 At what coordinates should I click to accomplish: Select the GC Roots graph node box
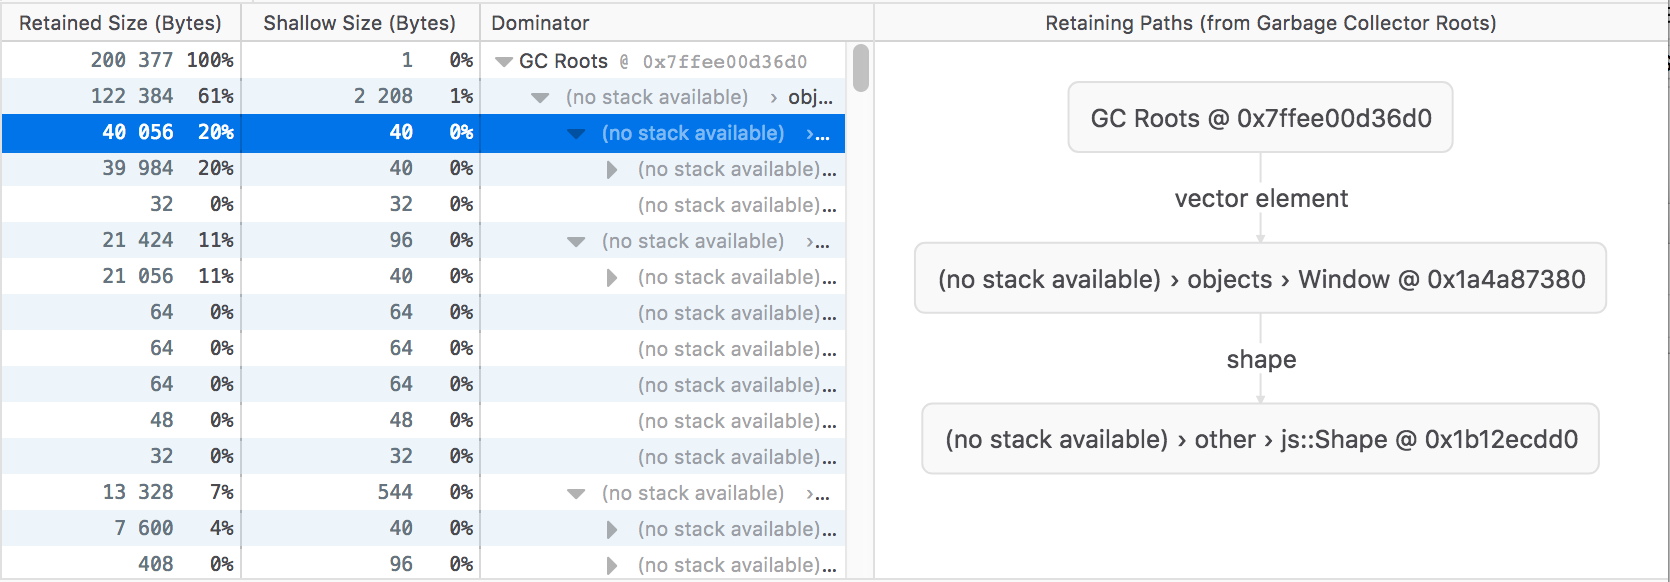[x=1260, y=118]
